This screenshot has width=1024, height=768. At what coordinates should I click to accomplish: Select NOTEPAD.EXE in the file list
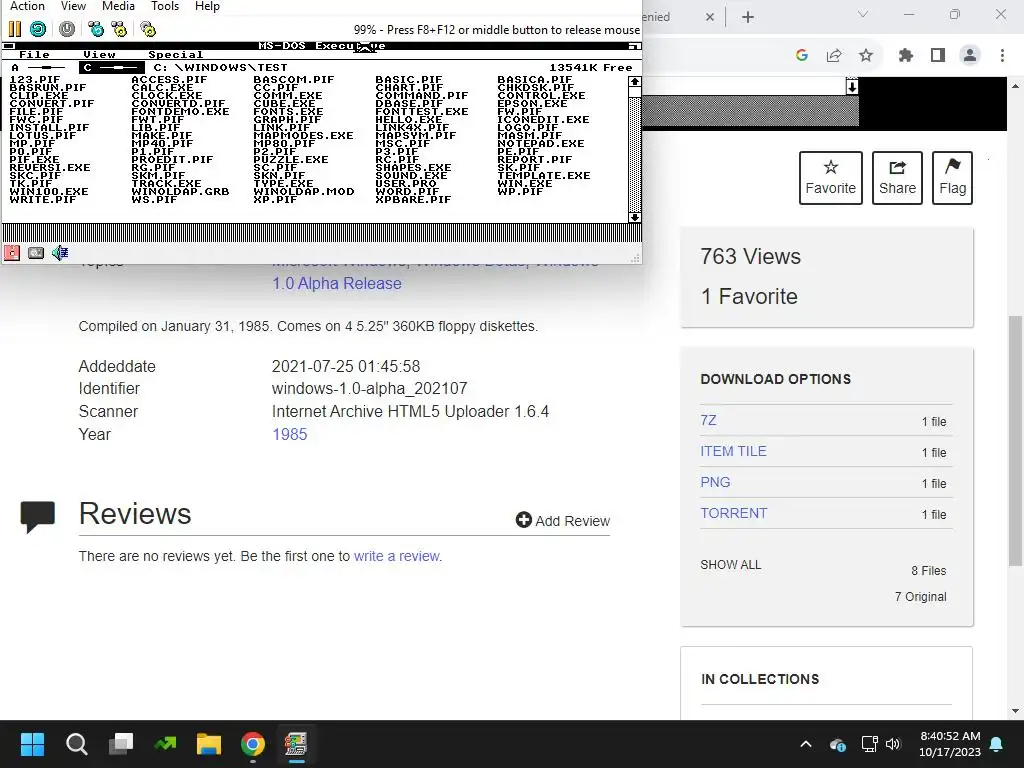pyautogui.click(x=541, y=144)
